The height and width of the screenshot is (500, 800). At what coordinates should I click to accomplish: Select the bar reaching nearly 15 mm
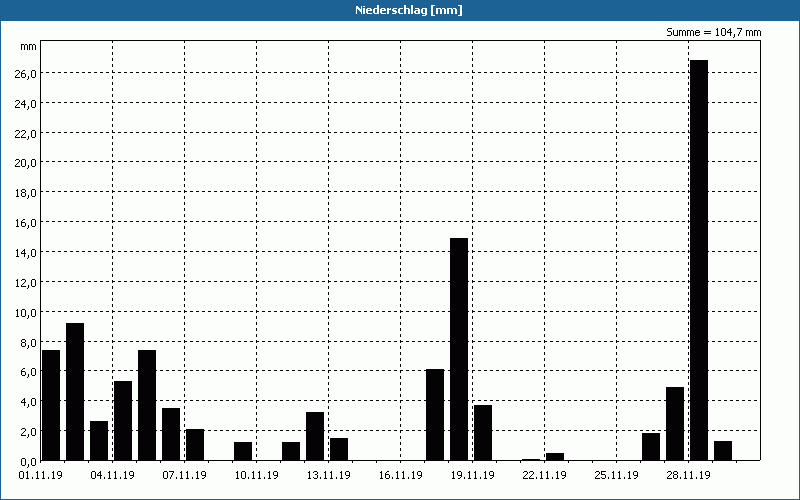pos(459,349)
